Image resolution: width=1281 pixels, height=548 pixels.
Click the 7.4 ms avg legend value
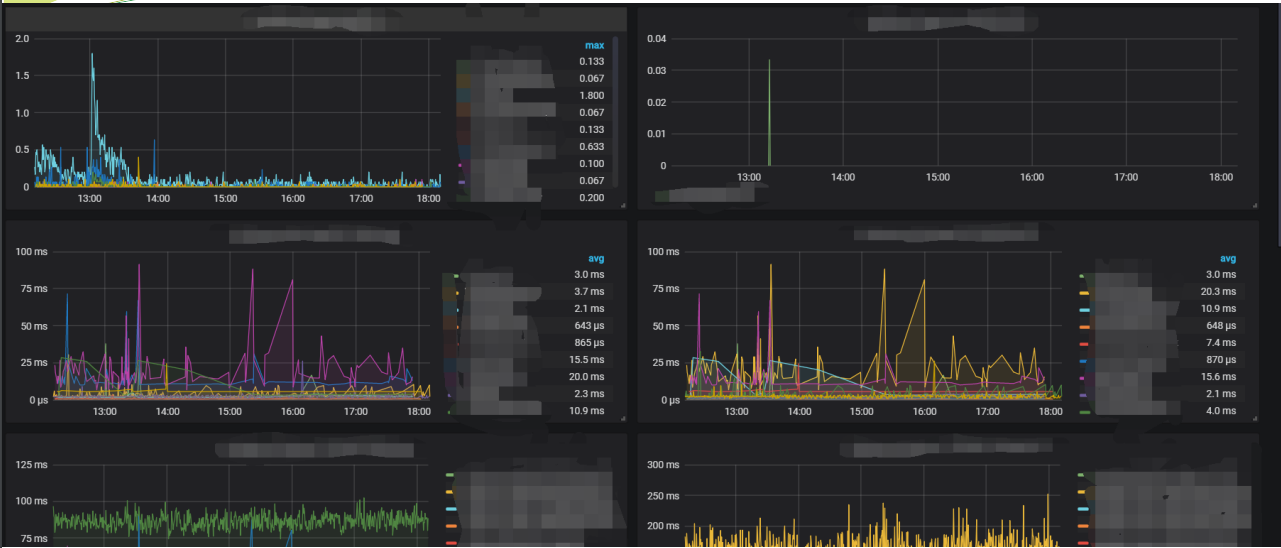(1221, 342)
